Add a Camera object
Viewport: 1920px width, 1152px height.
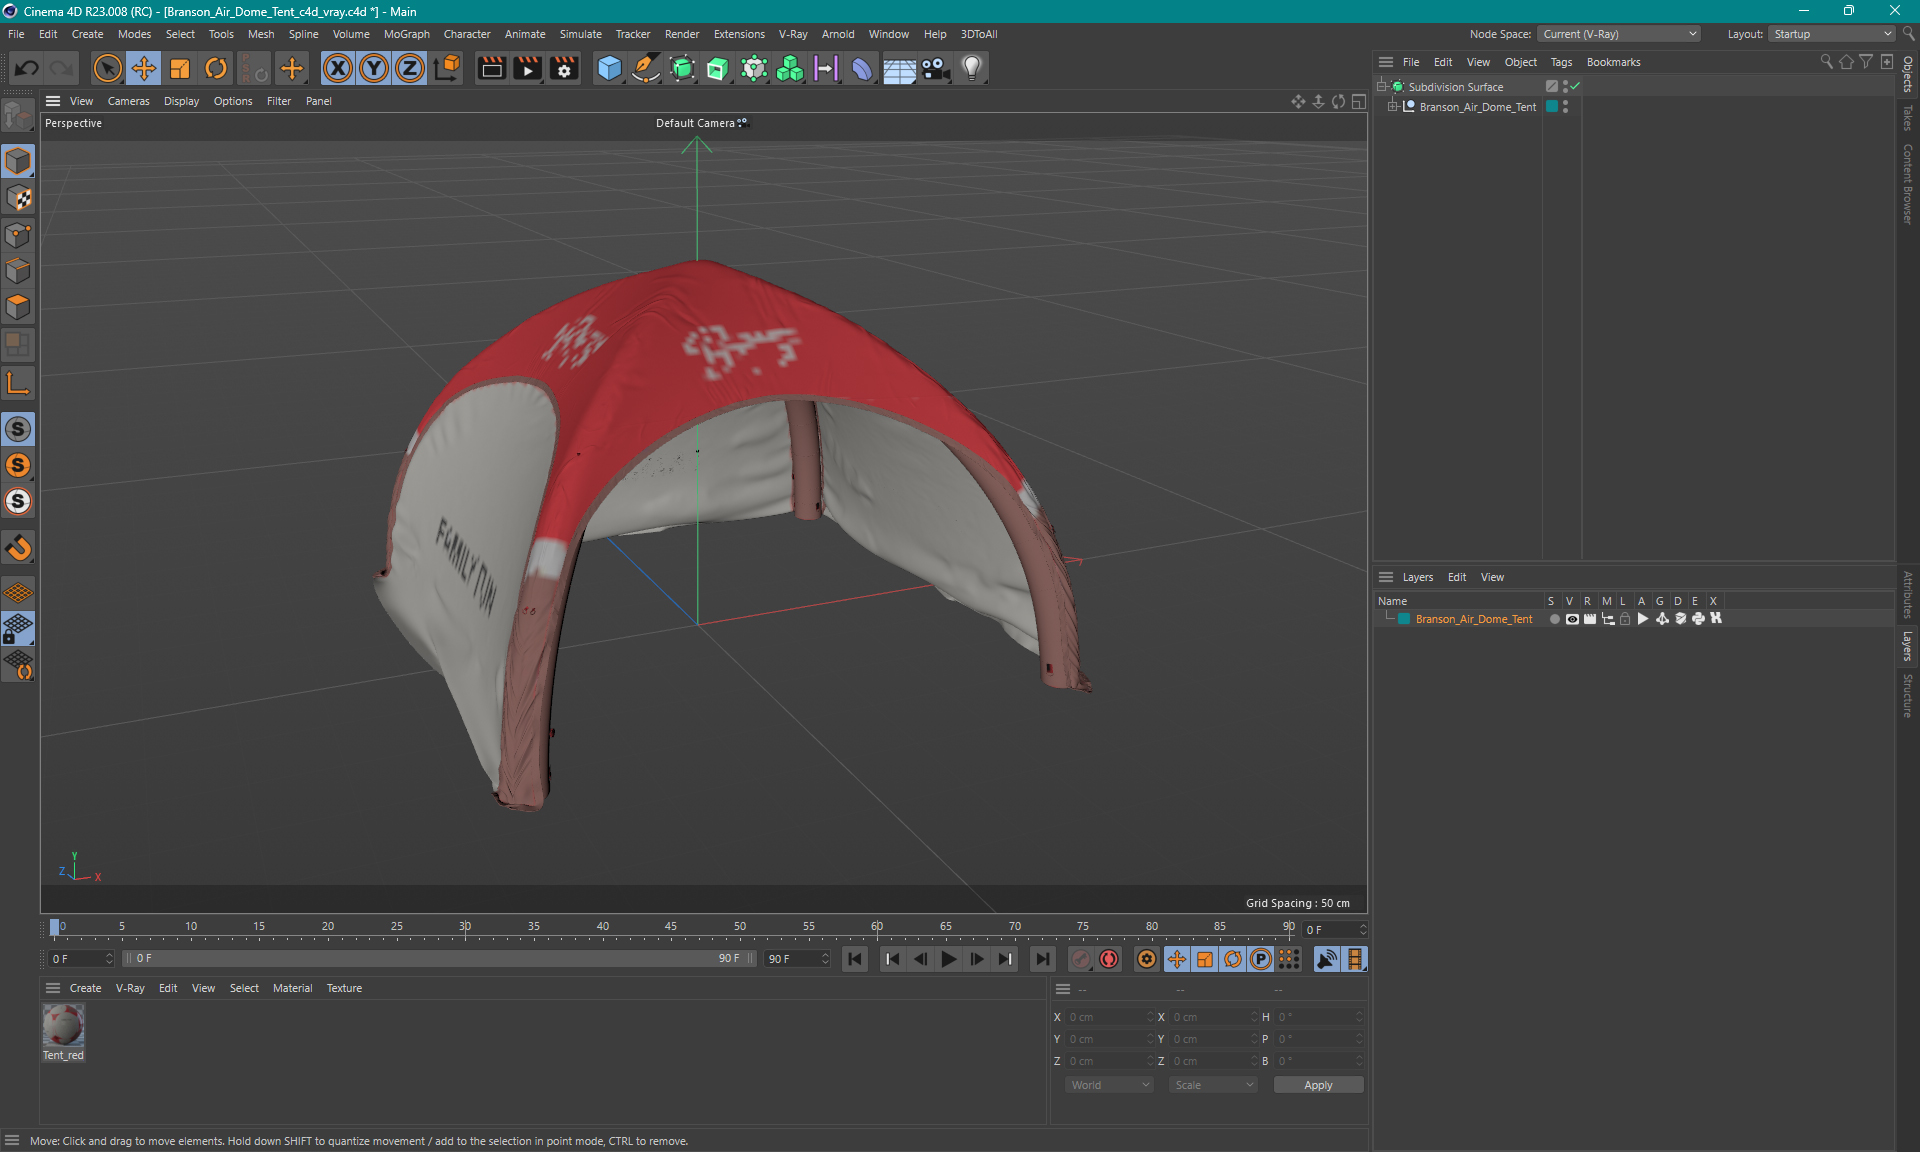tap(935, 68)
